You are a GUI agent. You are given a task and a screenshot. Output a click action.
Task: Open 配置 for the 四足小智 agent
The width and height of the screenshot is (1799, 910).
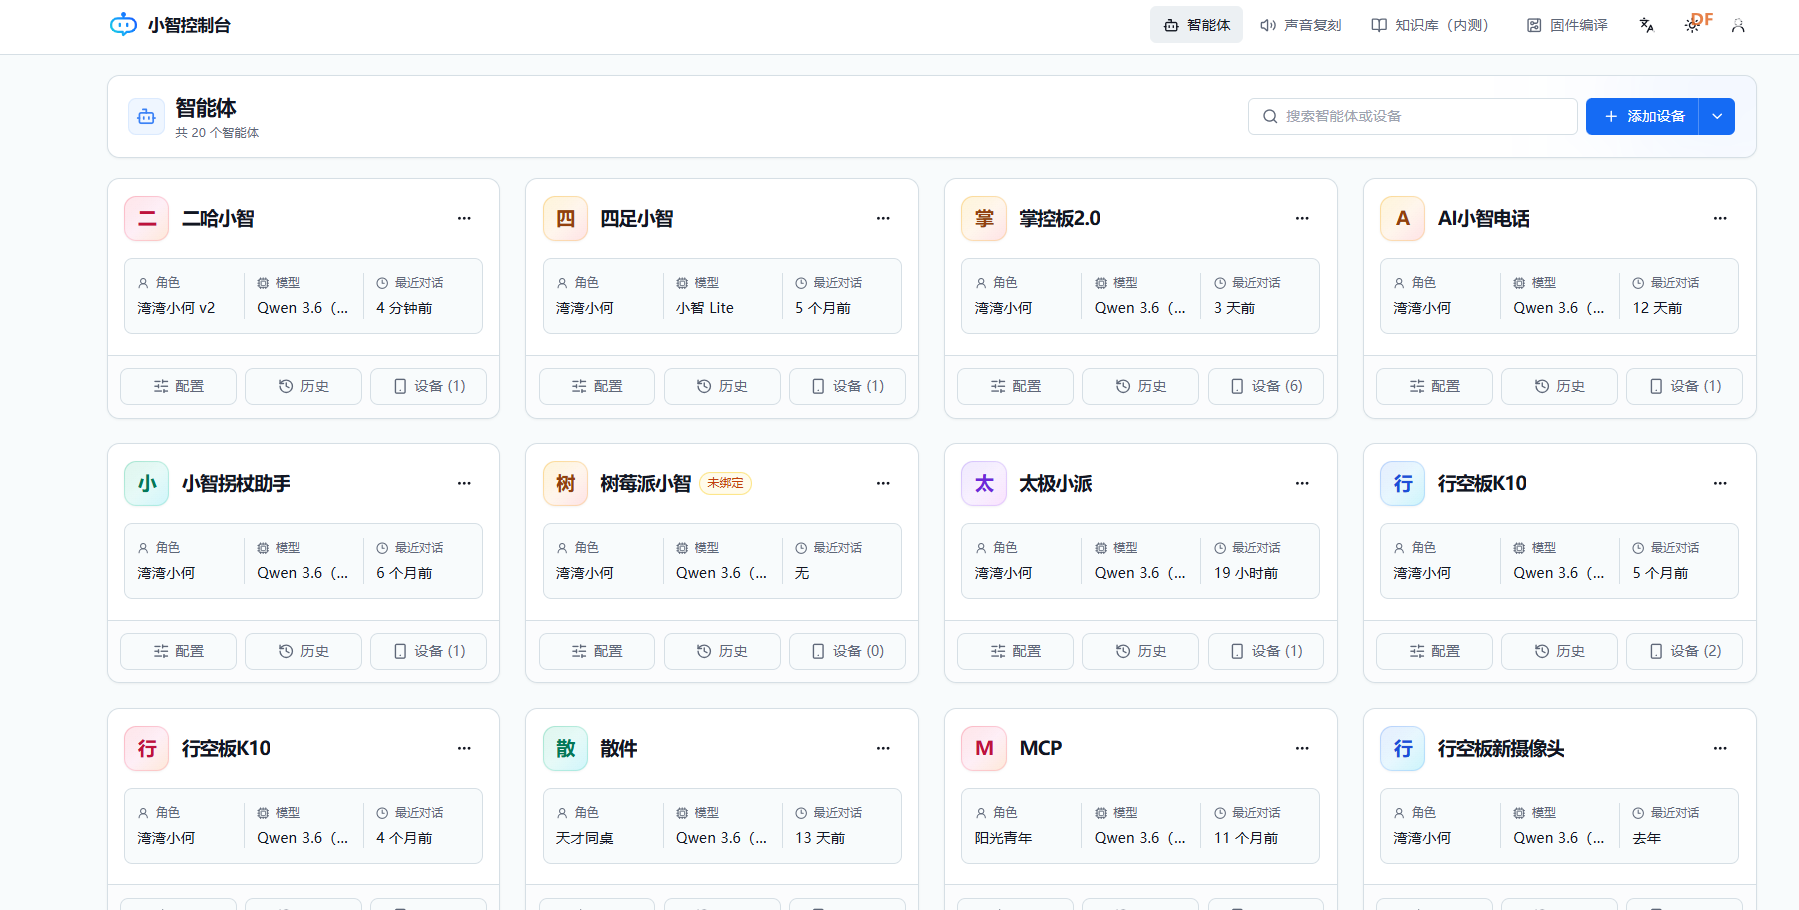tap(597, 386)
